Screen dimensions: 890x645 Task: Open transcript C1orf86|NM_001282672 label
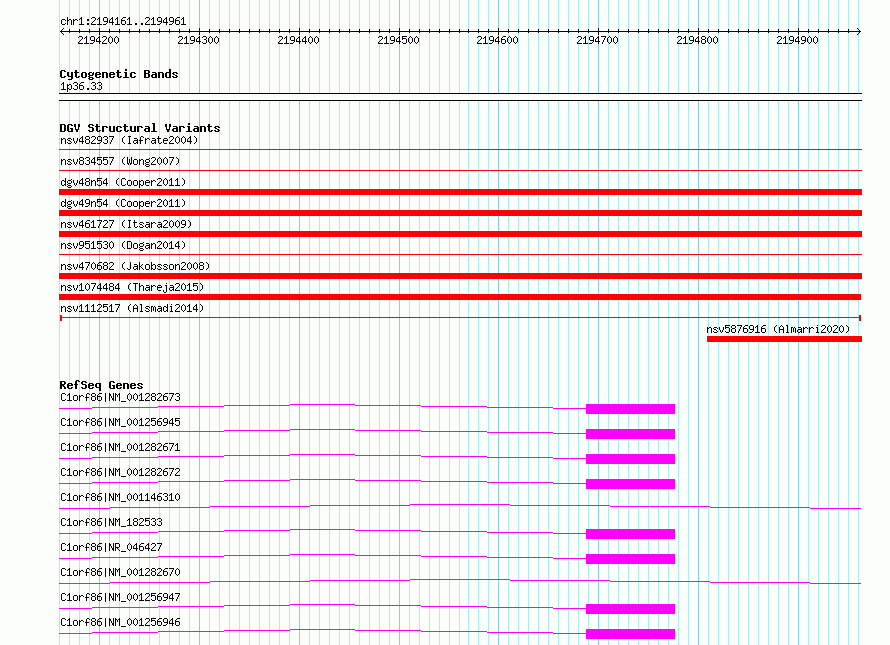pos(120,472)
